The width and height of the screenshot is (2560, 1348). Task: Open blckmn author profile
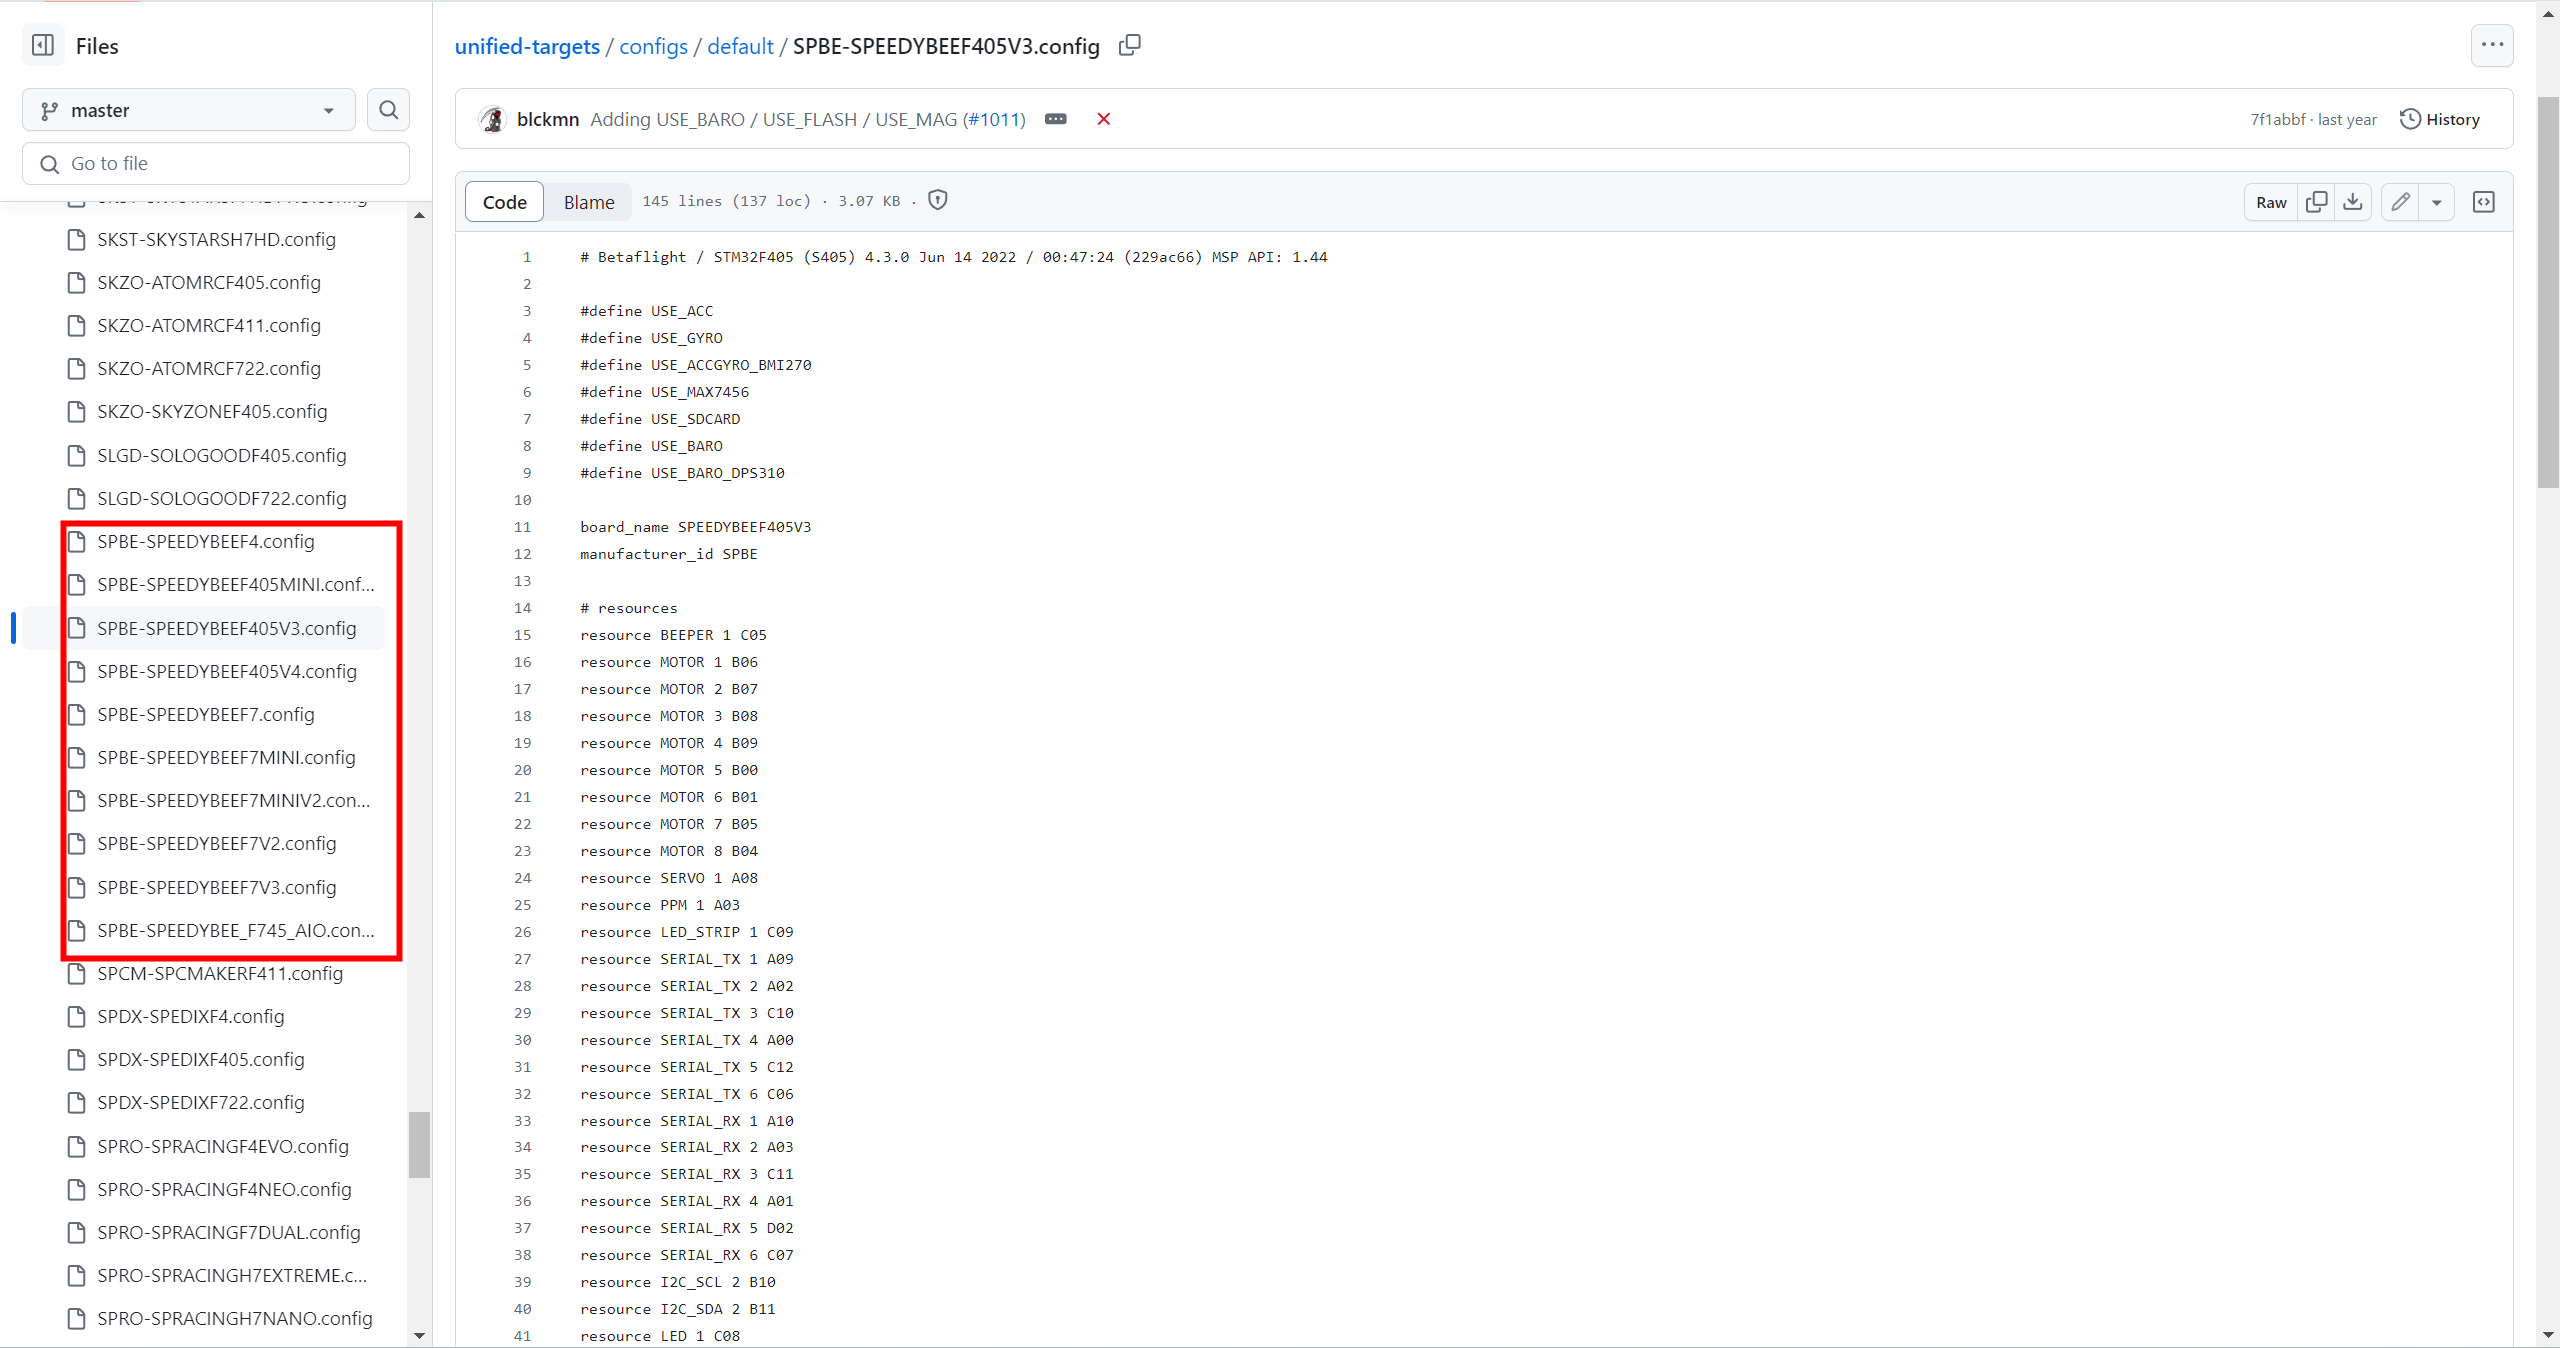[x=548, y=119]
